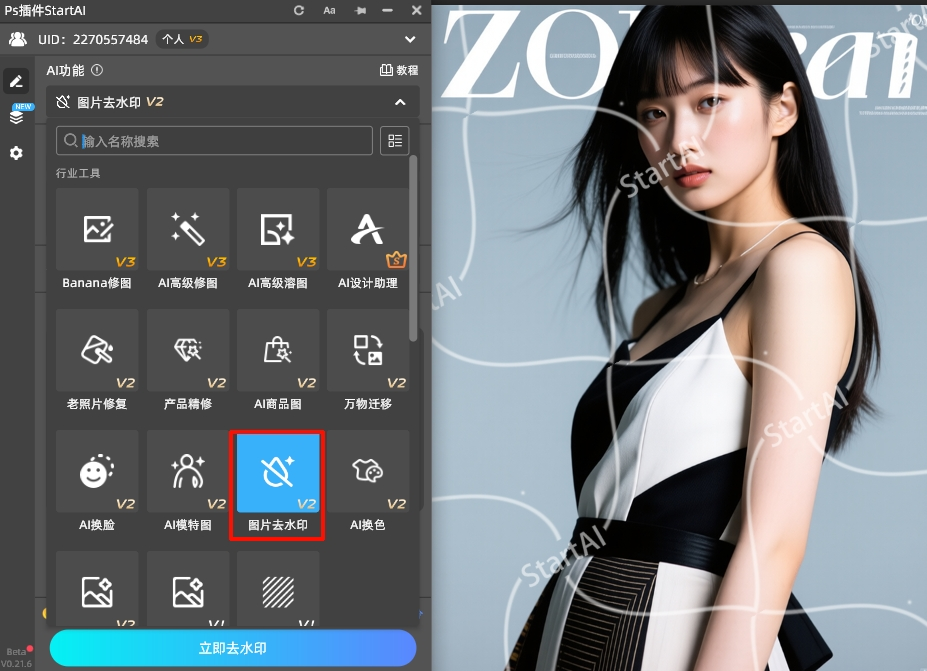Screen dimensions: 927x671
Task: Click the tool name search field
Action: click(215, 141)
